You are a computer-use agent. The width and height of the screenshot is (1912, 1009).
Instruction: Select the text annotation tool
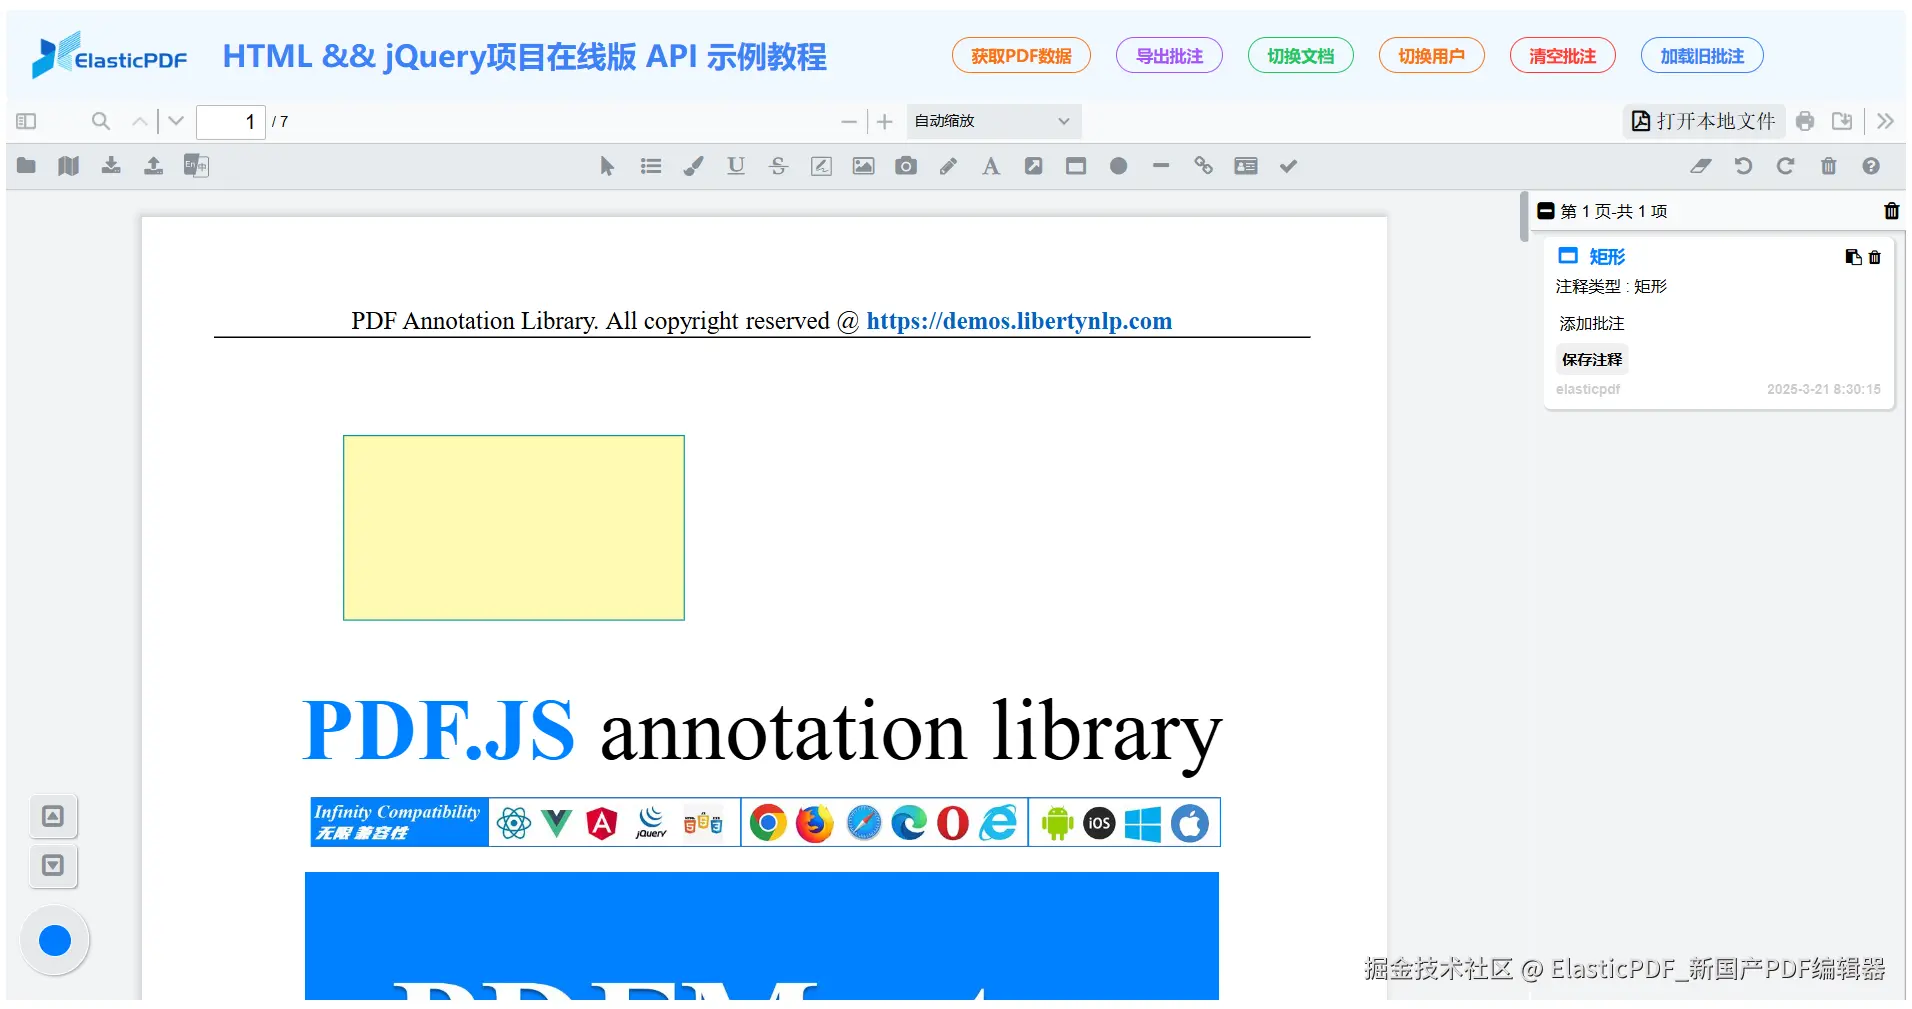[x=990, y=166]
